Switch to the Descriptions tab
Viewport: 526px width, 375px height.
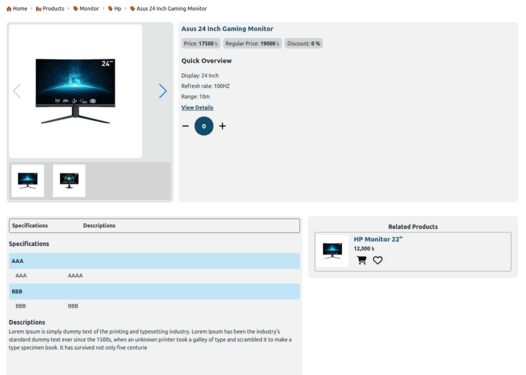point(99,226)
